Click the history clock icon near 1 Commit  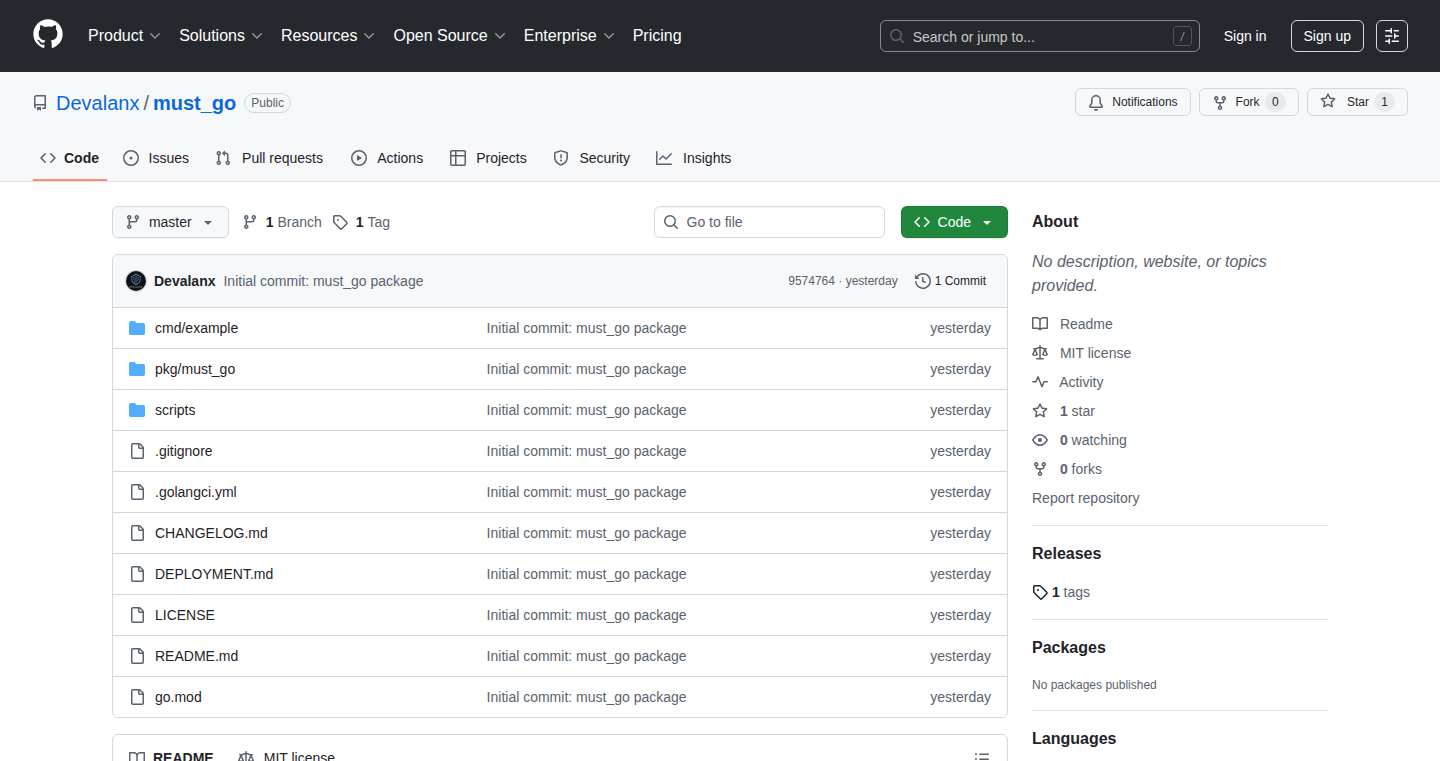(922, 281)
